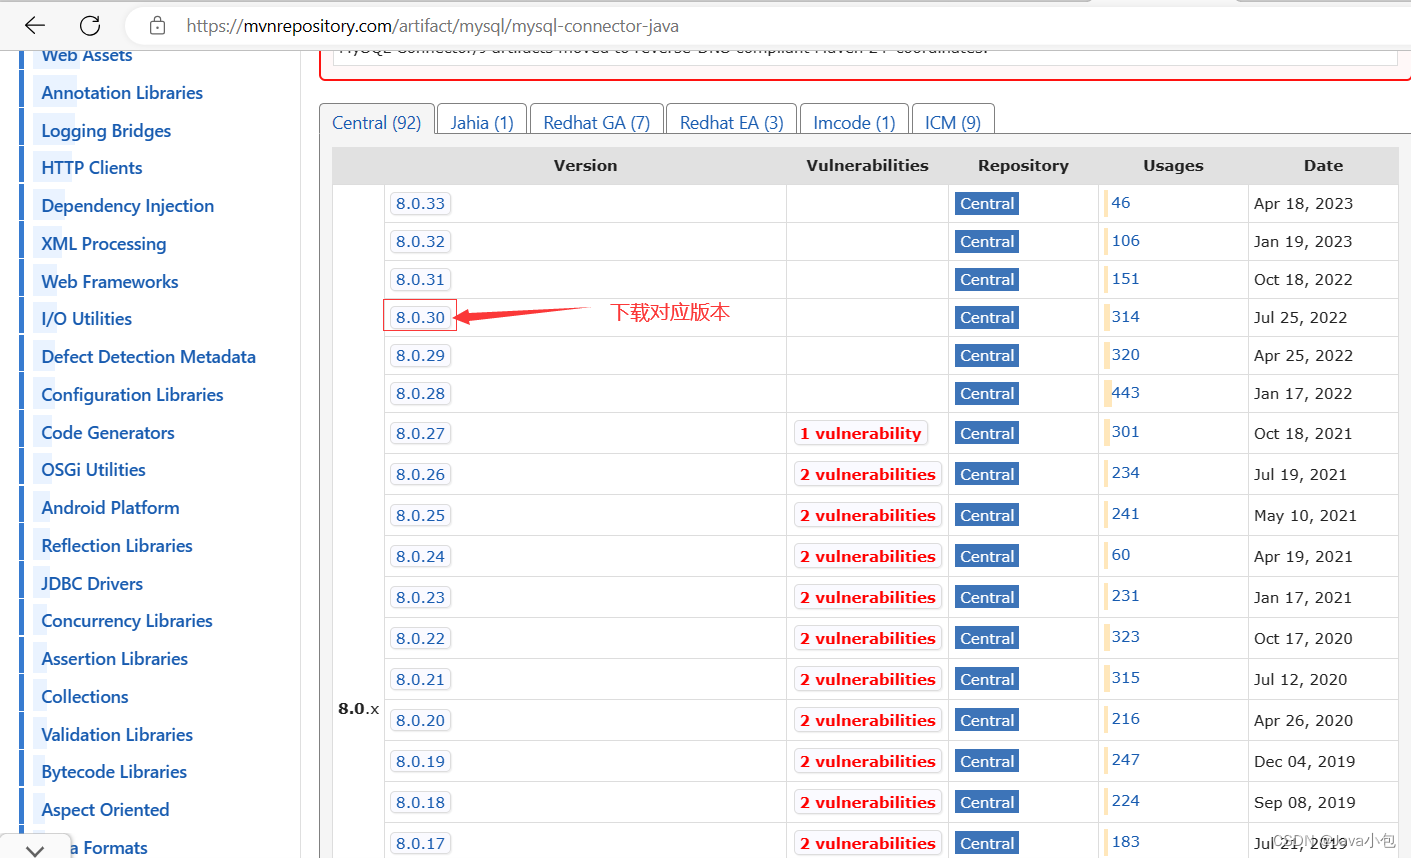Screen dimensions: 1411x858
Task: Open version 8.0.27 link
Action: click(x=420, y=434)
